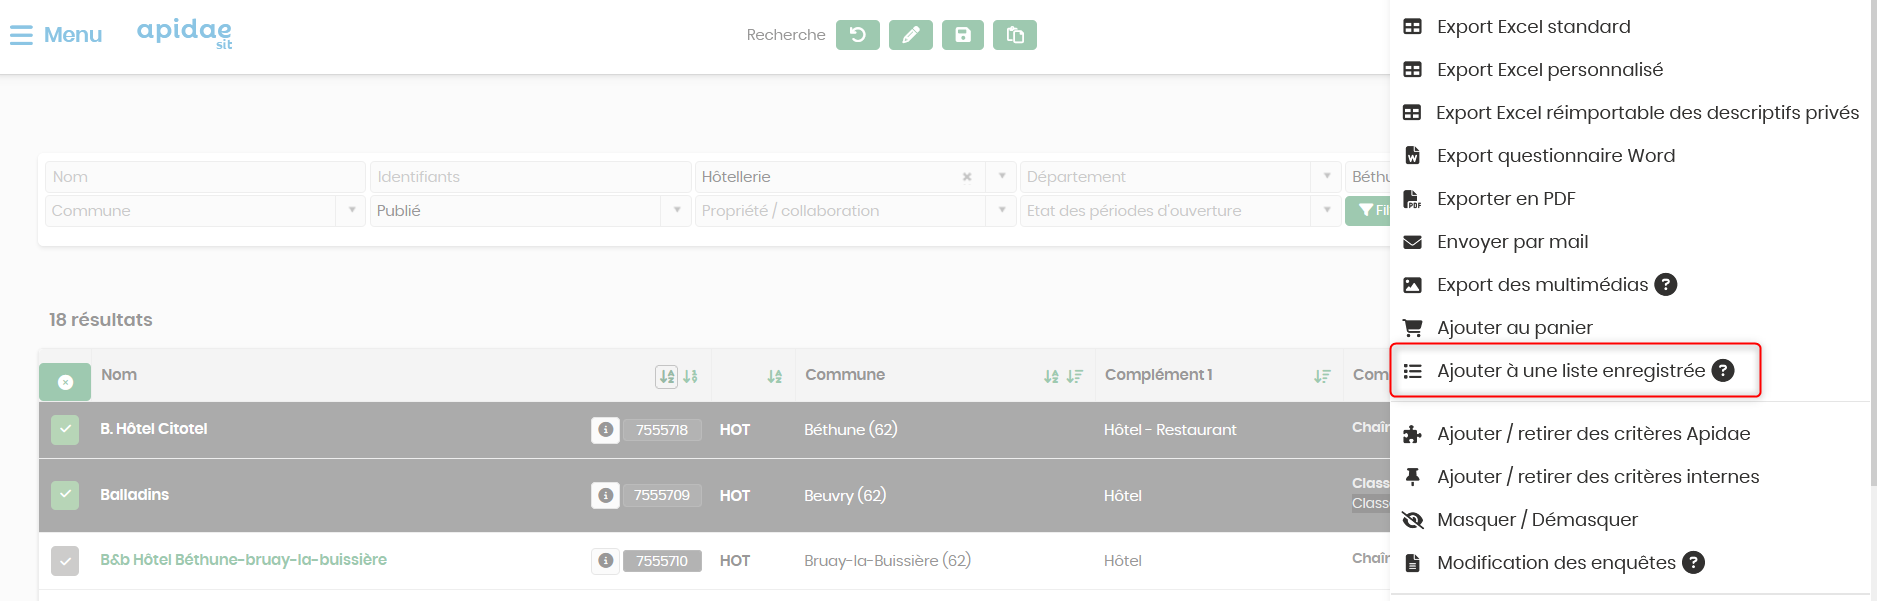This screenshot has width=1877, height=601.
Task: Click the Nom filter input field
Action: [x=205, y=177]
